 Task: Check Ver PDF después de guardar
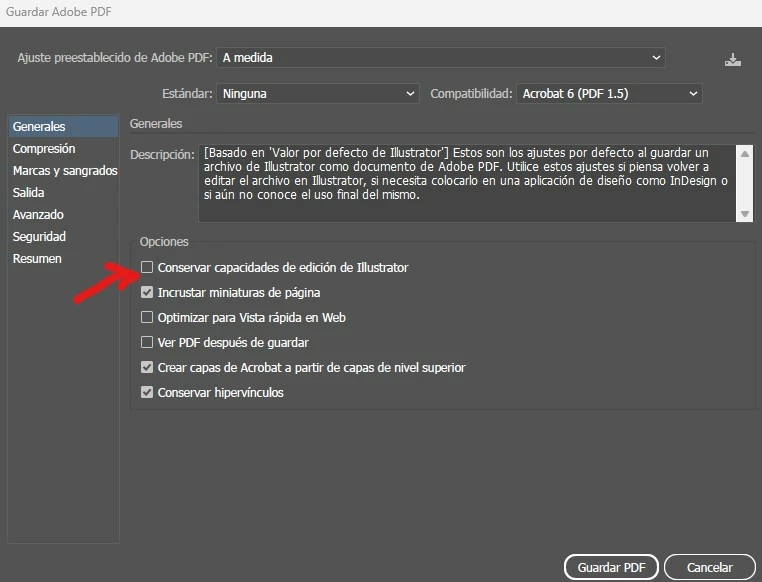click(x=147, y=342)
